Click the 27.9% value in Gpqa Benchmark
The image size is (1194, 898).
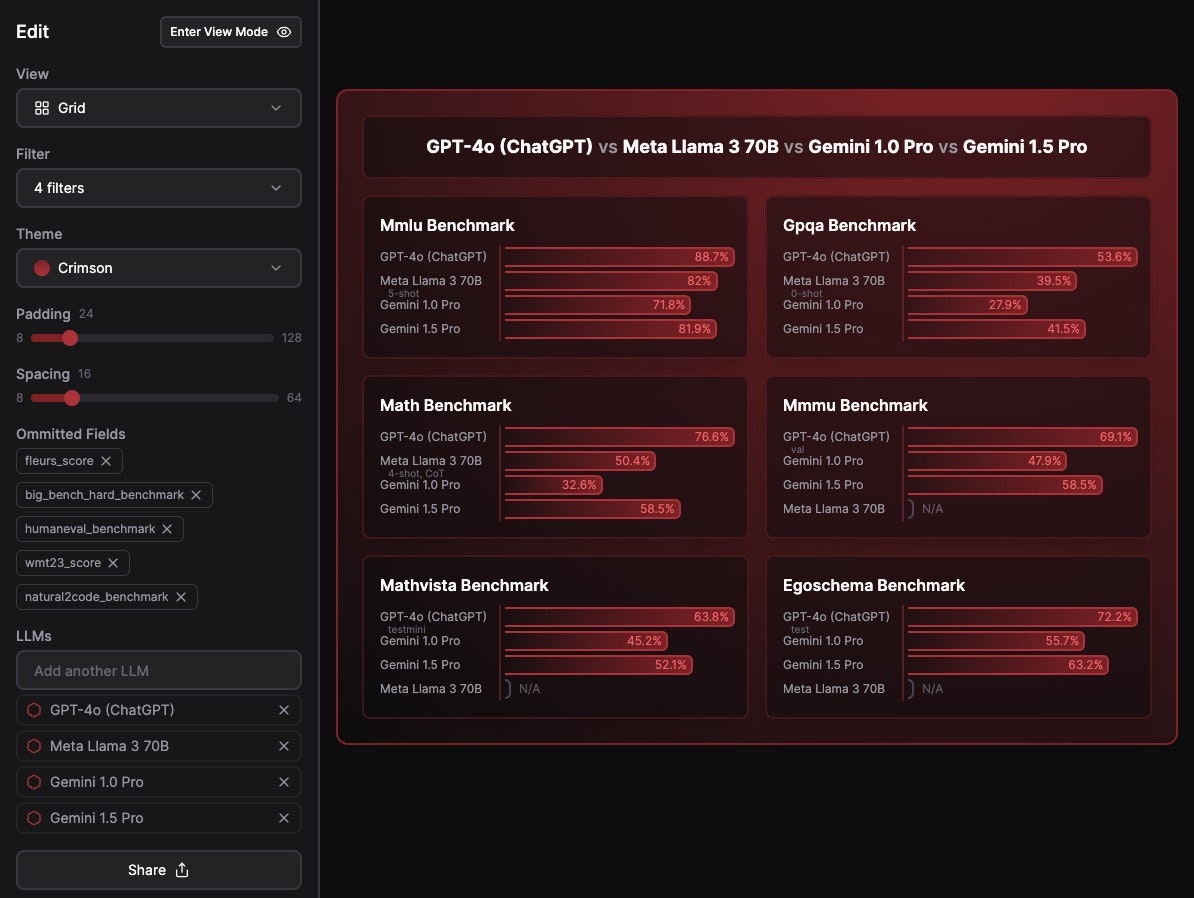[x=1005, y=305]
